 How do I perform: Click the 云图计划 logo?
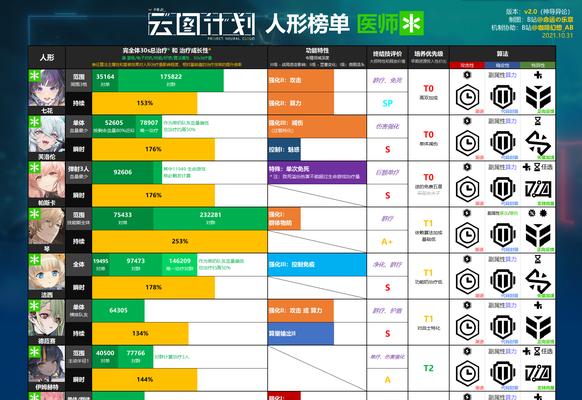[202, 24]
